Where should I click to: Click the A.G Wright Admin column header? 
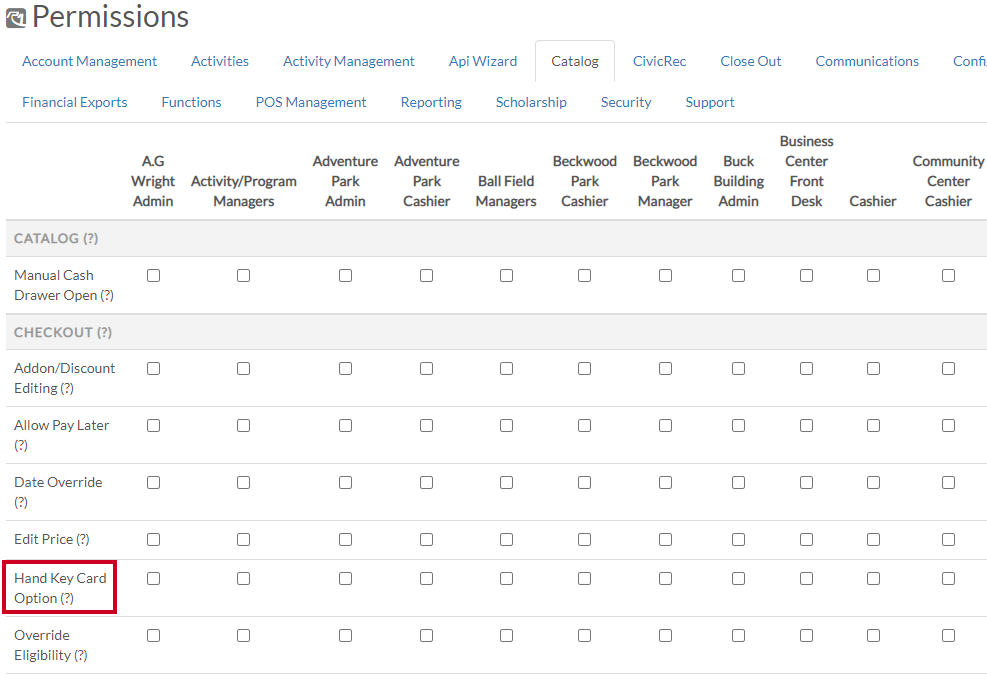(153, 181)
